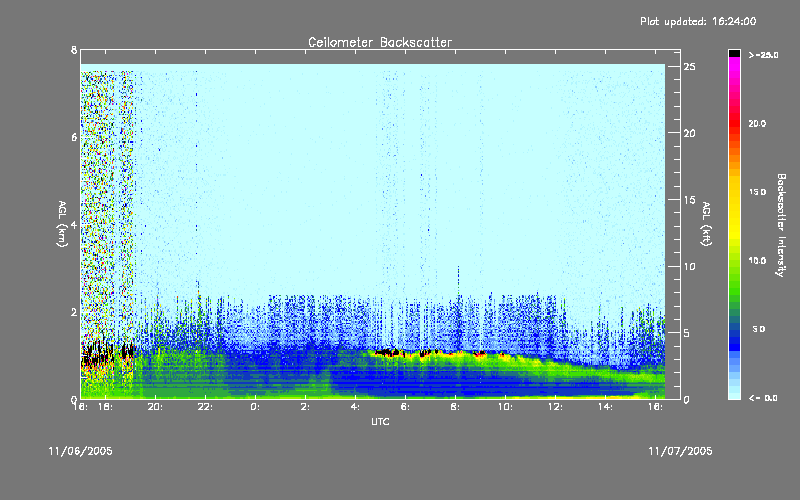Click the "12:" time tick label
This screenshot has height=500, width=800.
[x=555, y=407]
